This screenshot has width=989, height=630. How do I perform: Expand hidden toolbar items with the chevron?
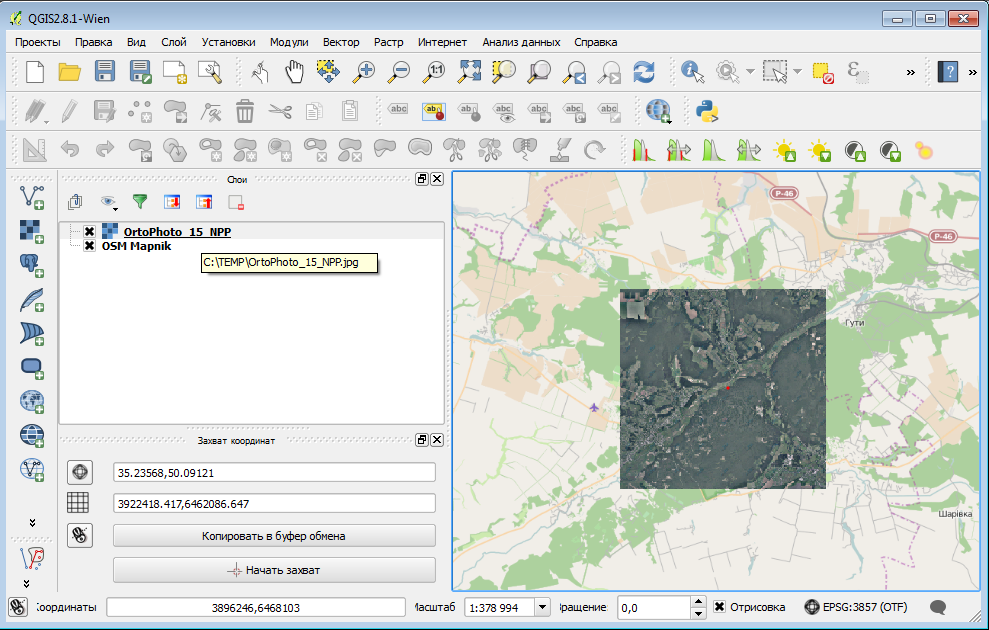[x=909, y=71]
